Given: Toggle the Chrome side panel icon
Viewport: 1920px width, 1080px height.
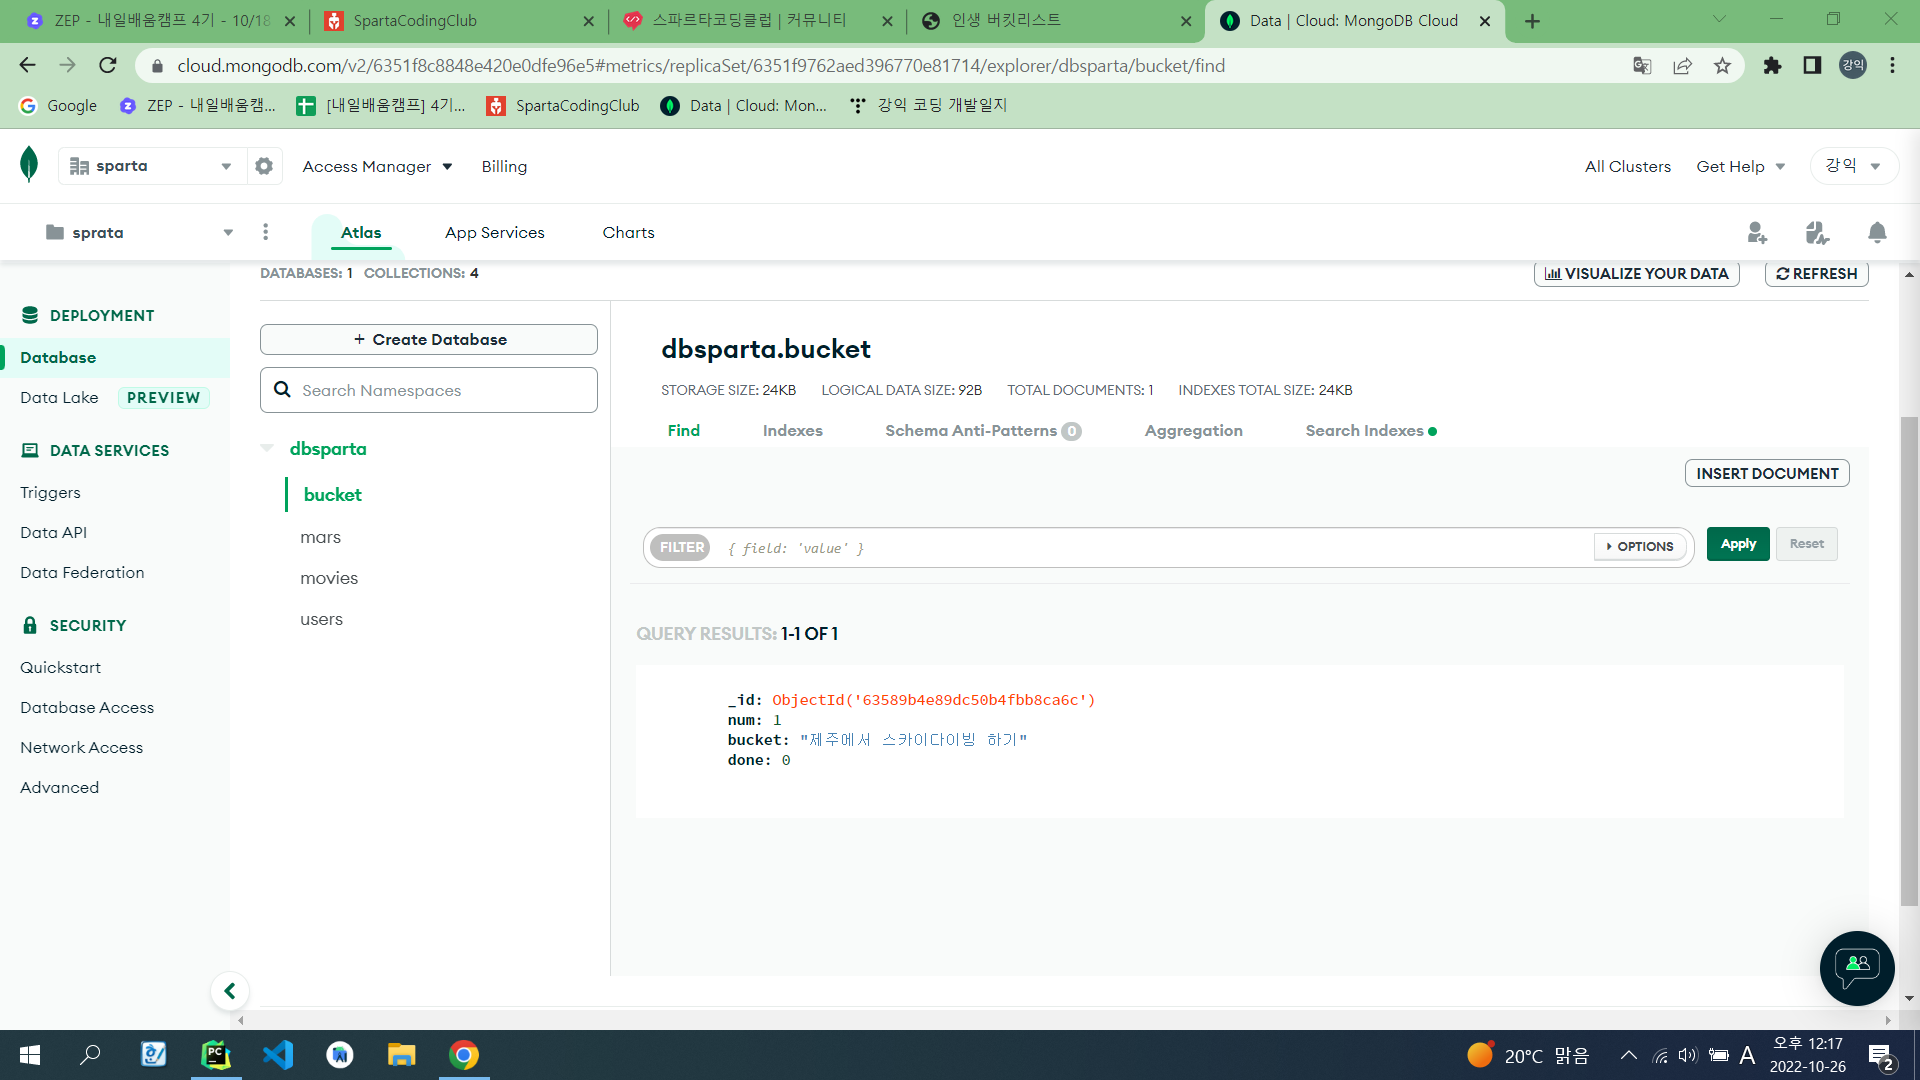Looking at the screenshot, I should click(1812, 66).
